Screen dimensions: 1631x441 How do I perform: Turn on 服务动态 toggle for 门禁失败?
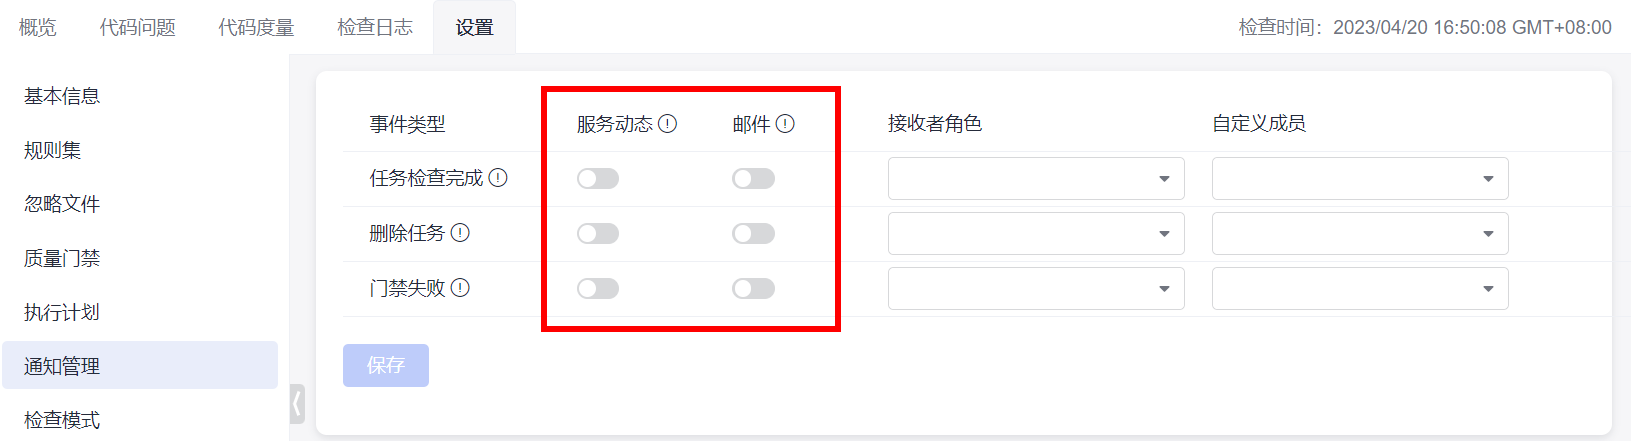598,289
